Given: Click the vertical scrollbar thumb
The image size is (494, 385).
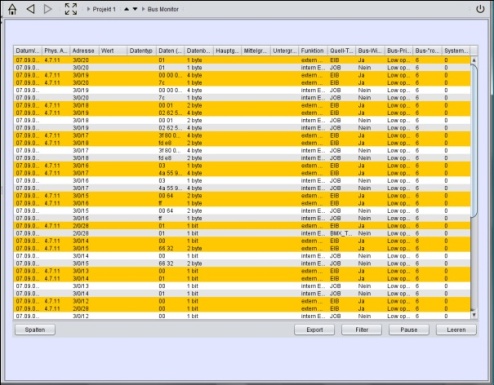Looking at the screenshot, I should (x=474, y=141).
